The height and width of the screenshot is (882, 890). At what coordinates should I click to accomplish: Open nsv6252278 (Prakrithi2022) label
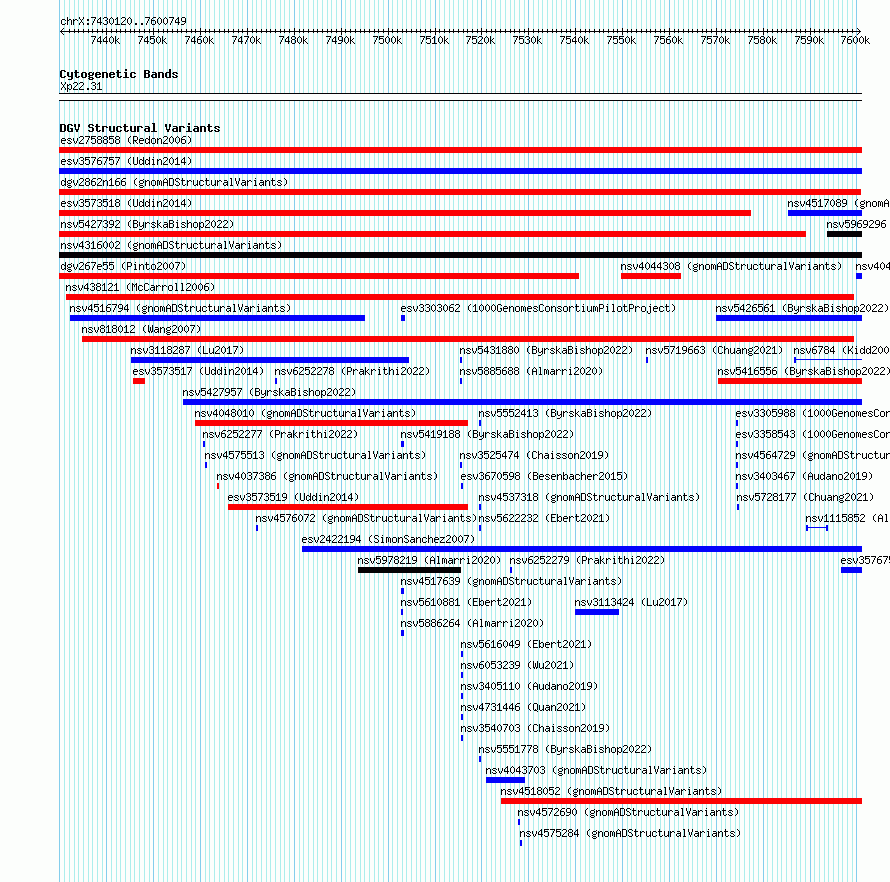point(352,371)
